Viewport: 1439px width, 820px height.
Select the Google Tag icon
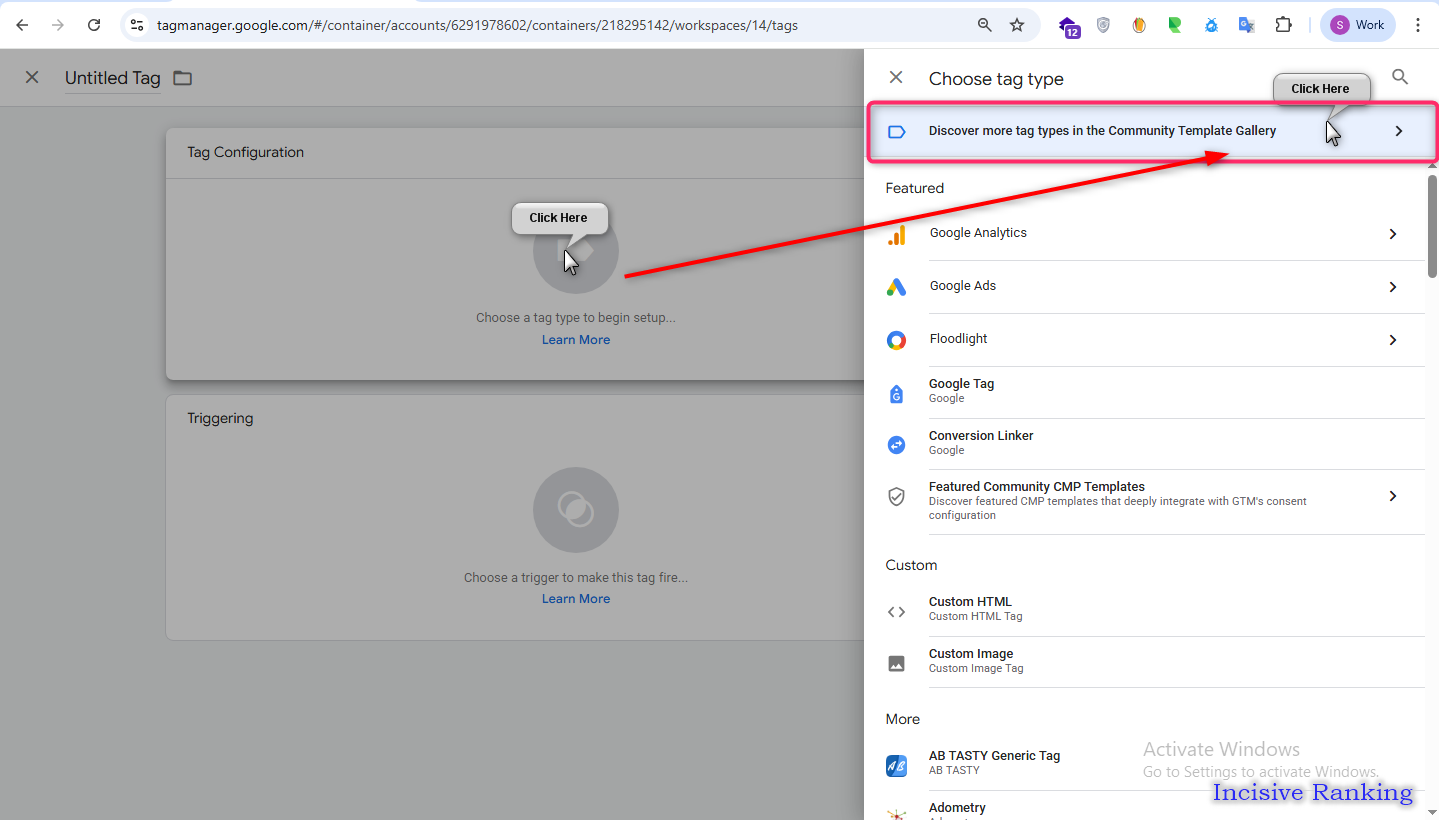pyautogui.click(x=896, y=393)
